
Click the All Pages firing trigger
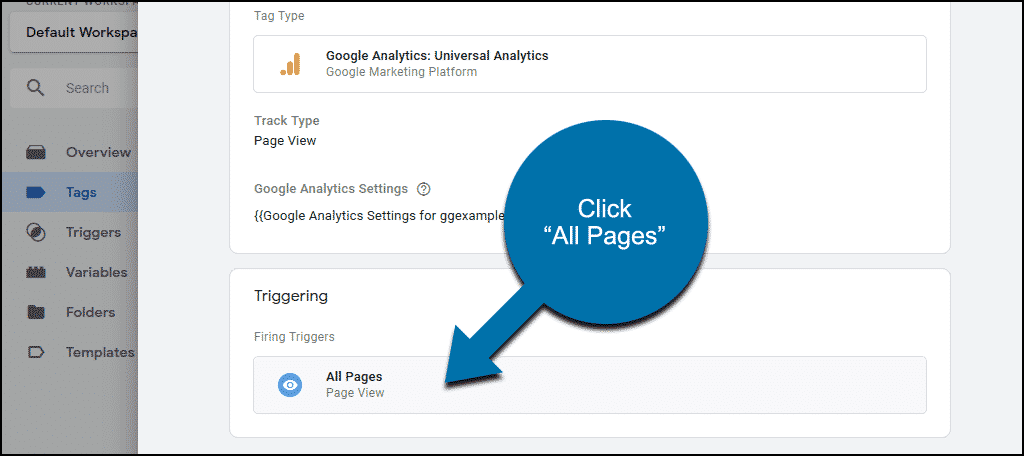(590, 385)
